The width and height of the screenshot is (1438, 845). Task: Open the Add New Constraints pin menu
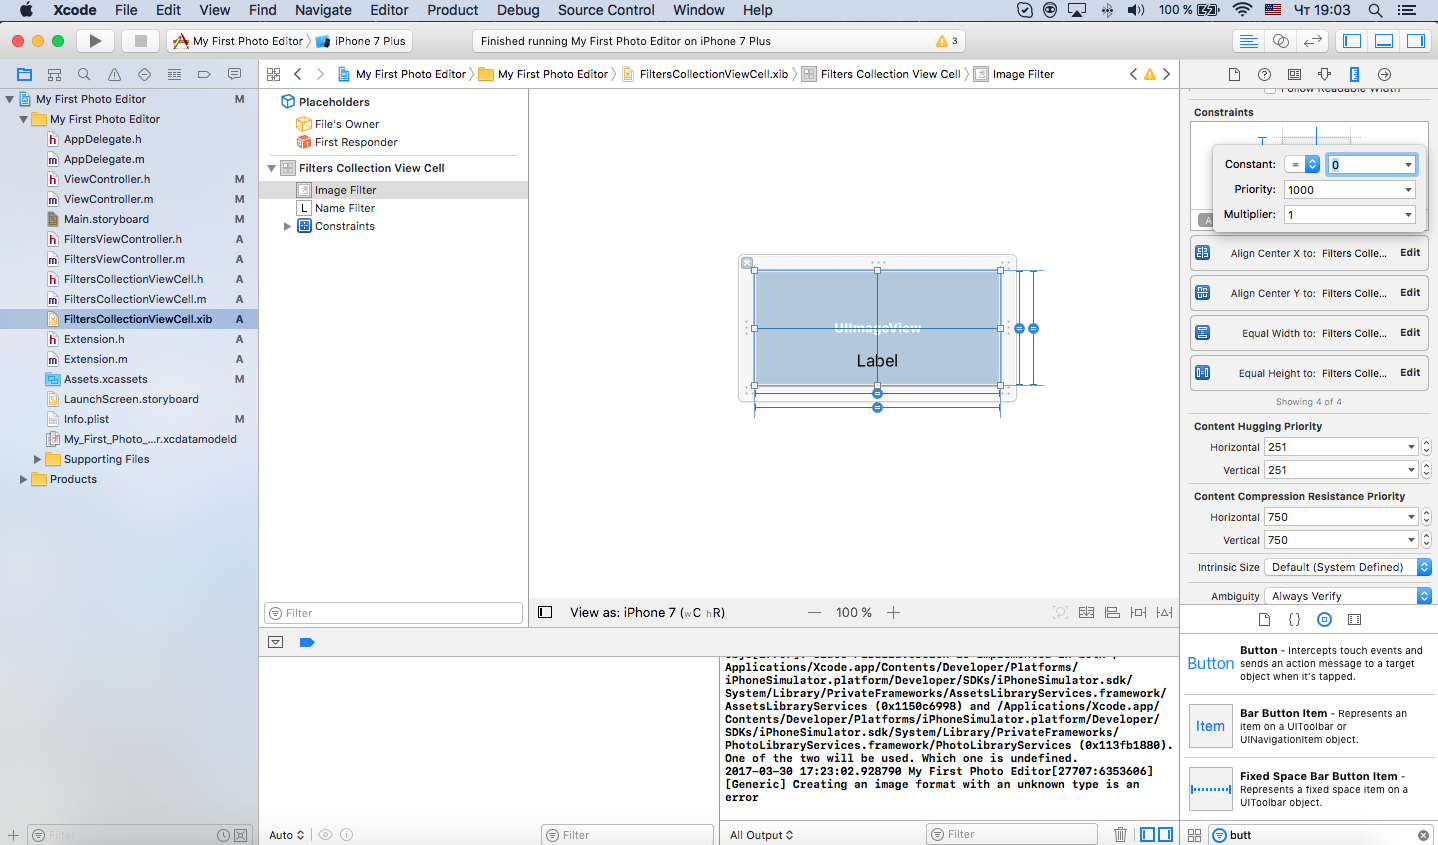[1138, 612]
